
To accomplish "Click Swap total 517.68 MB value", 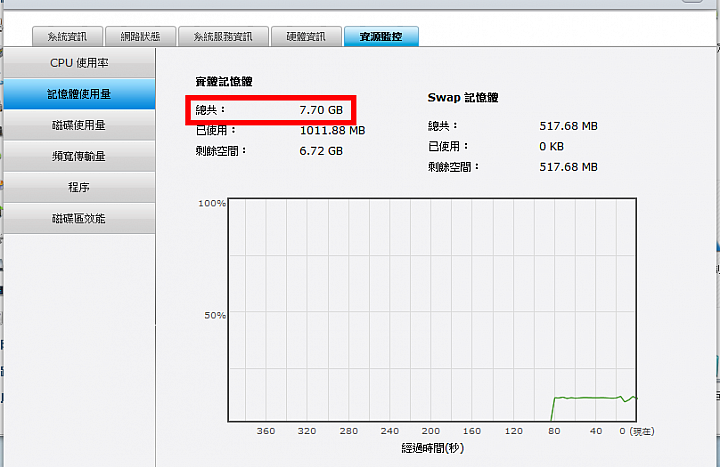I will [x=568, y=126].
